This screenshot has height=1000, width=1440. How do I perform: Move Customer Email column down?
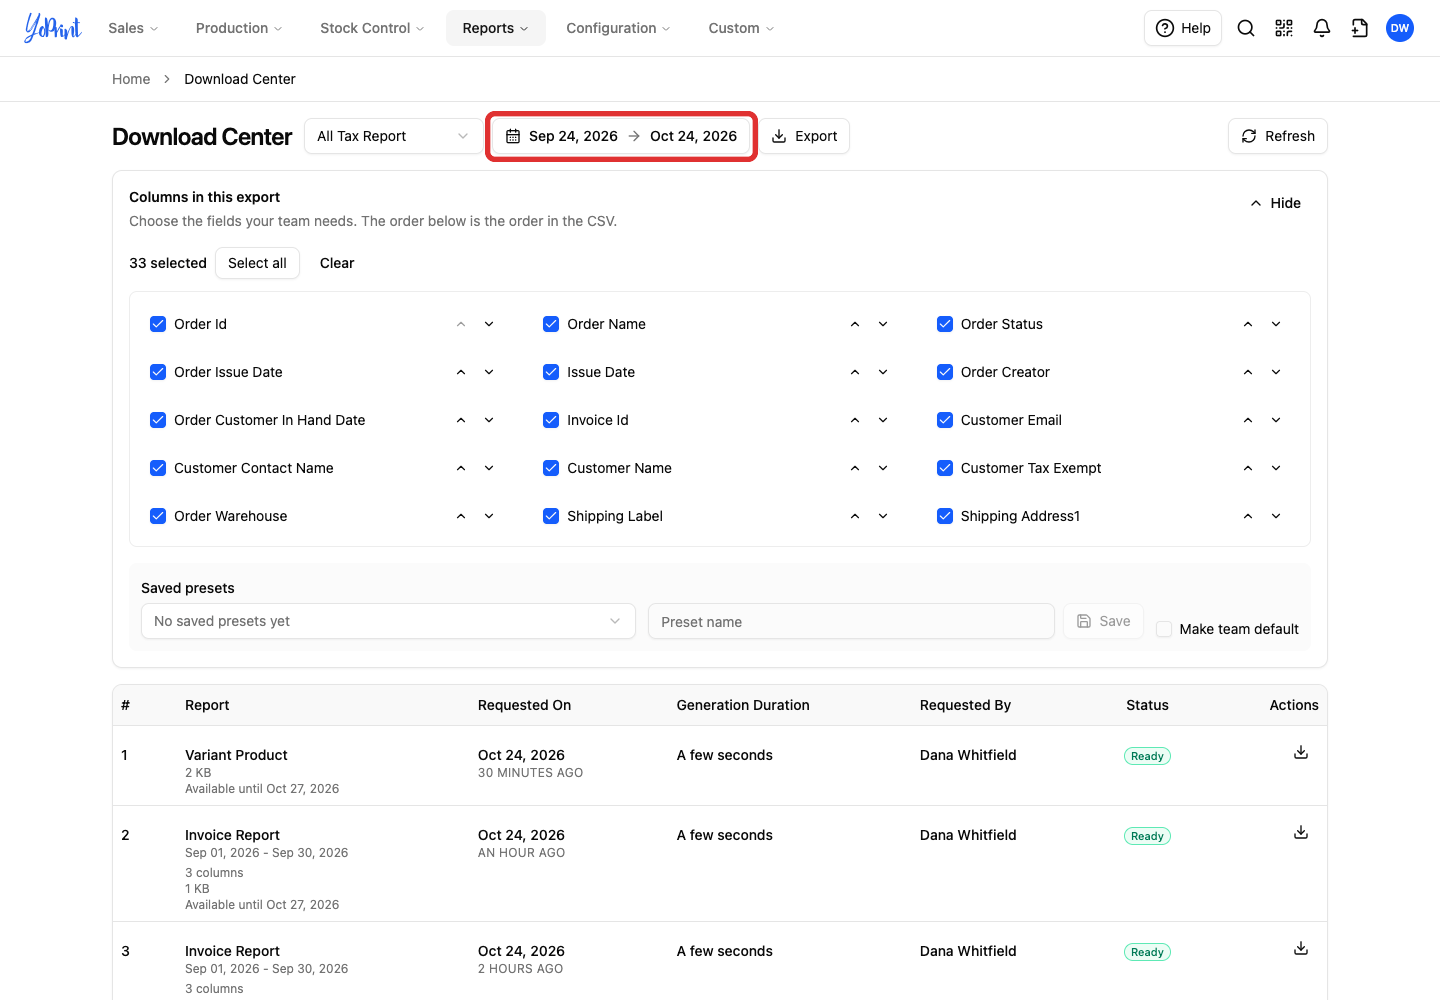pyautogui.click(x=1276, y=420)
